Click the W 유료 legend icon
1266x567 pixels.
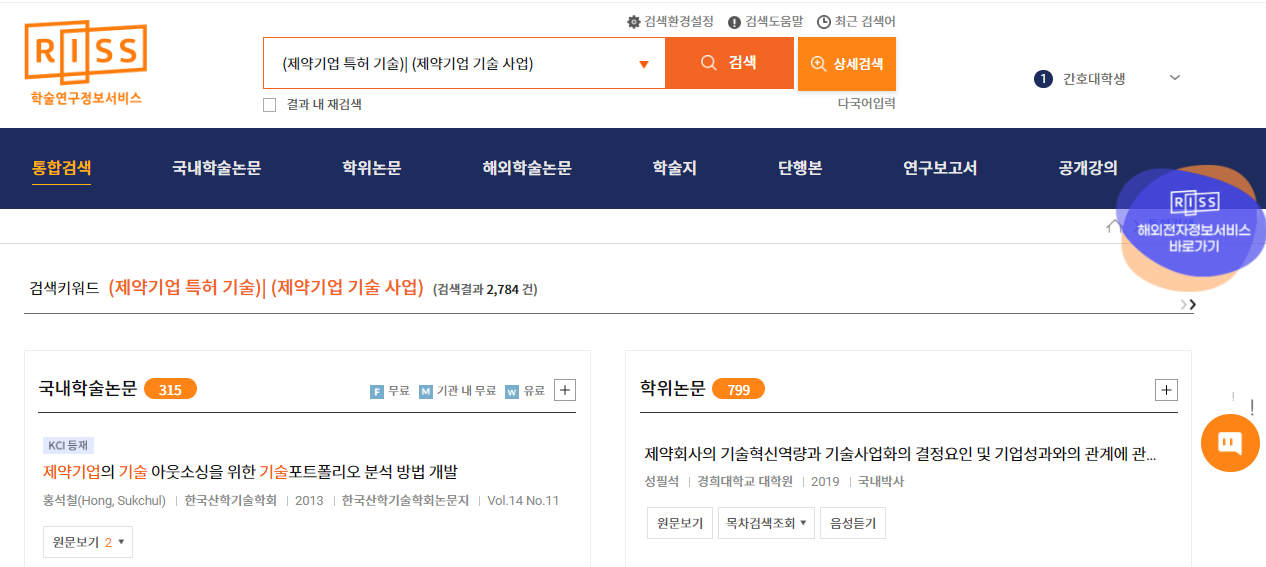[512, 391]
